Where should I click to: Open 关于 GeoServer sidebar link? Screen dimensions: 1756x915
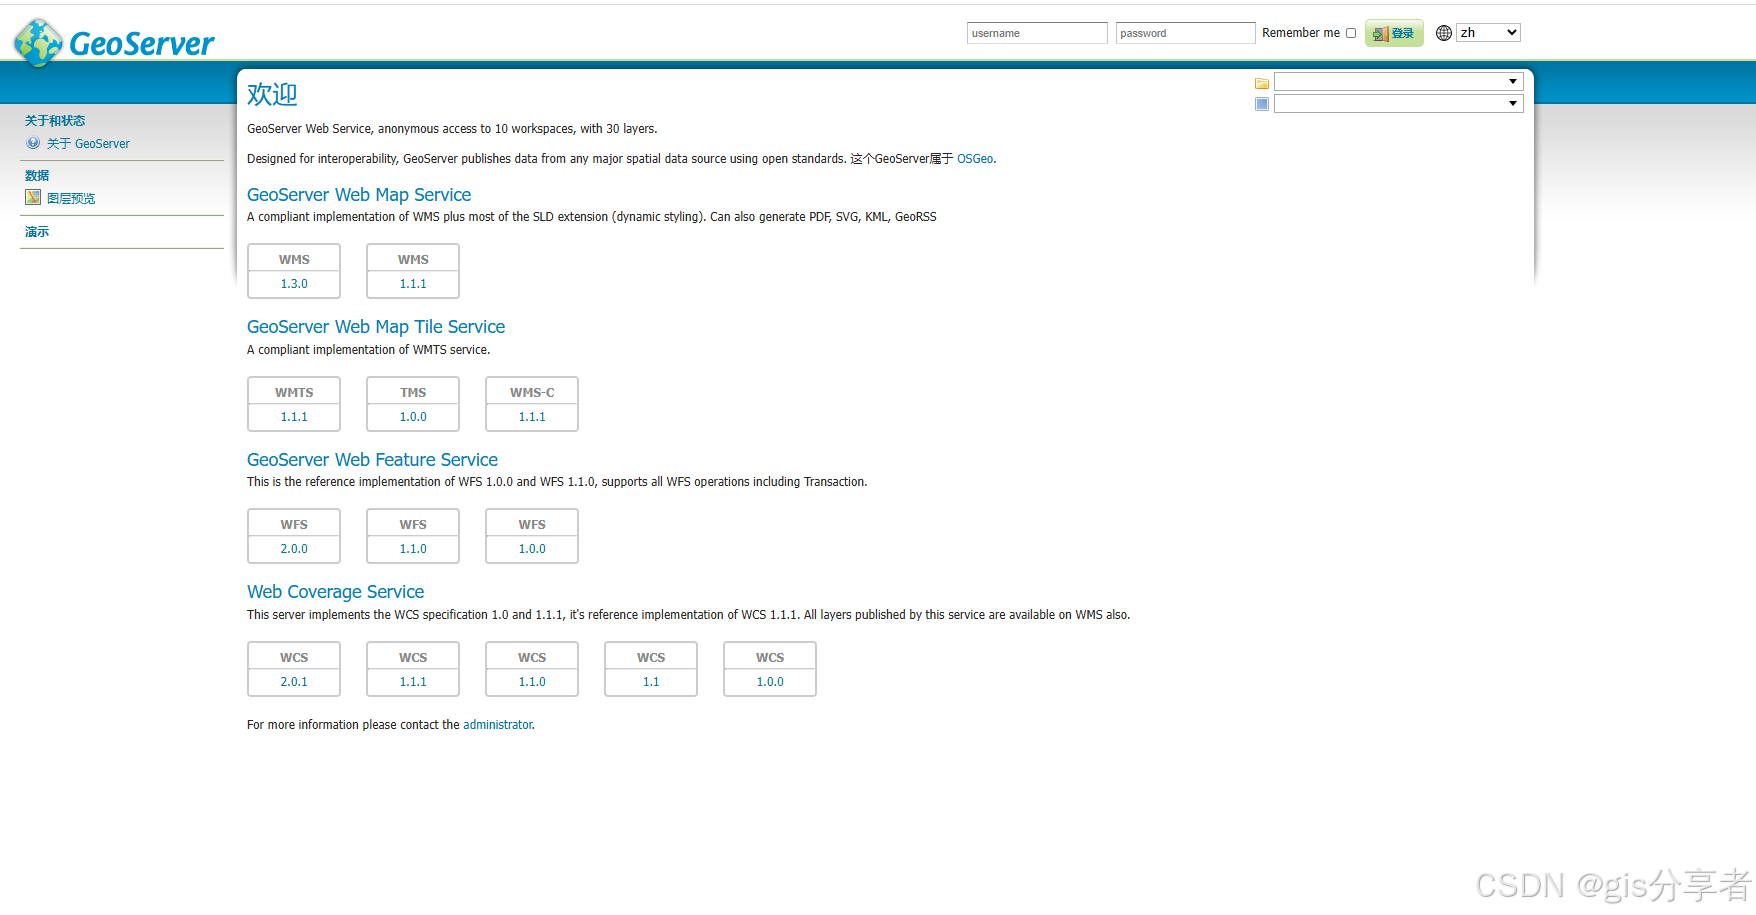(88, 144)
